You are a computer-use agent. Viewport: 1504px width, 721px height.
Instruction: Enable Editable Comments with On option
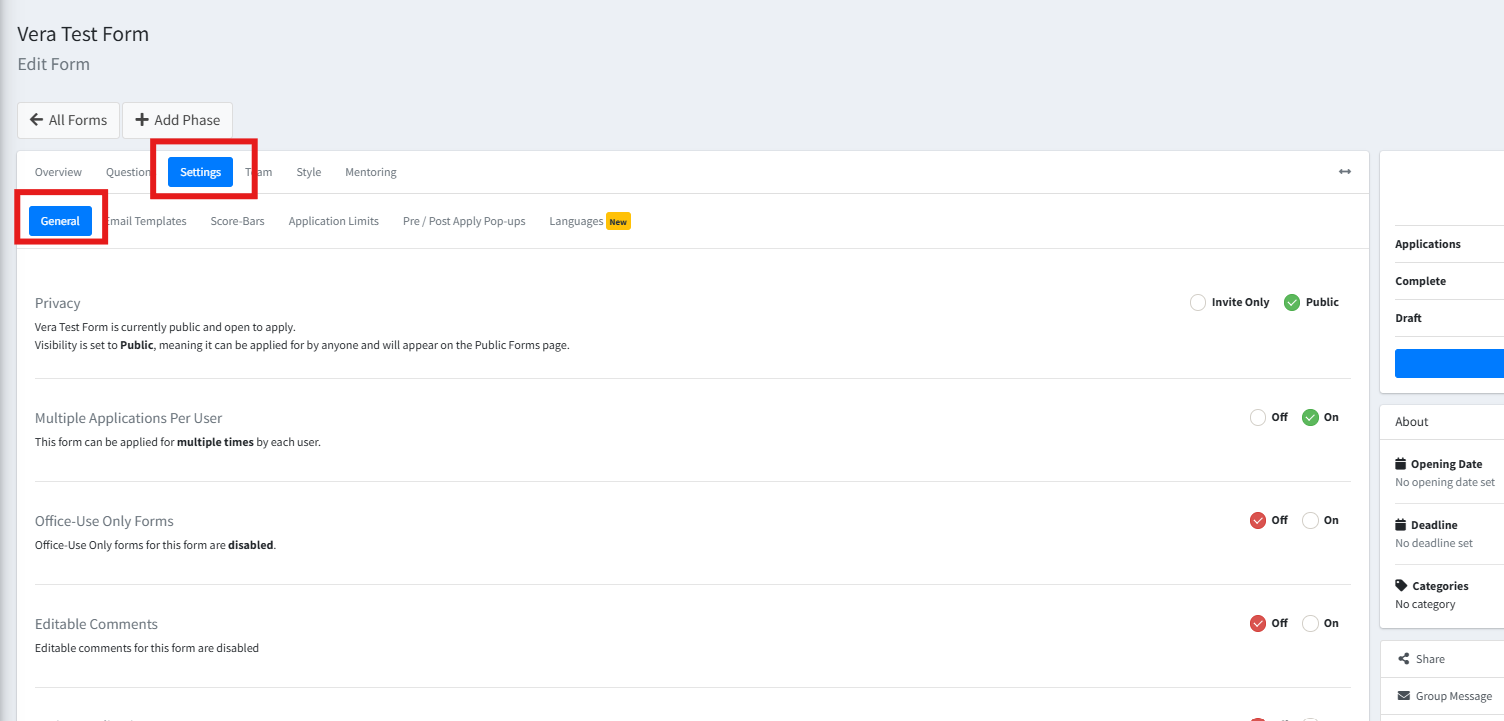click(1310, 623)
